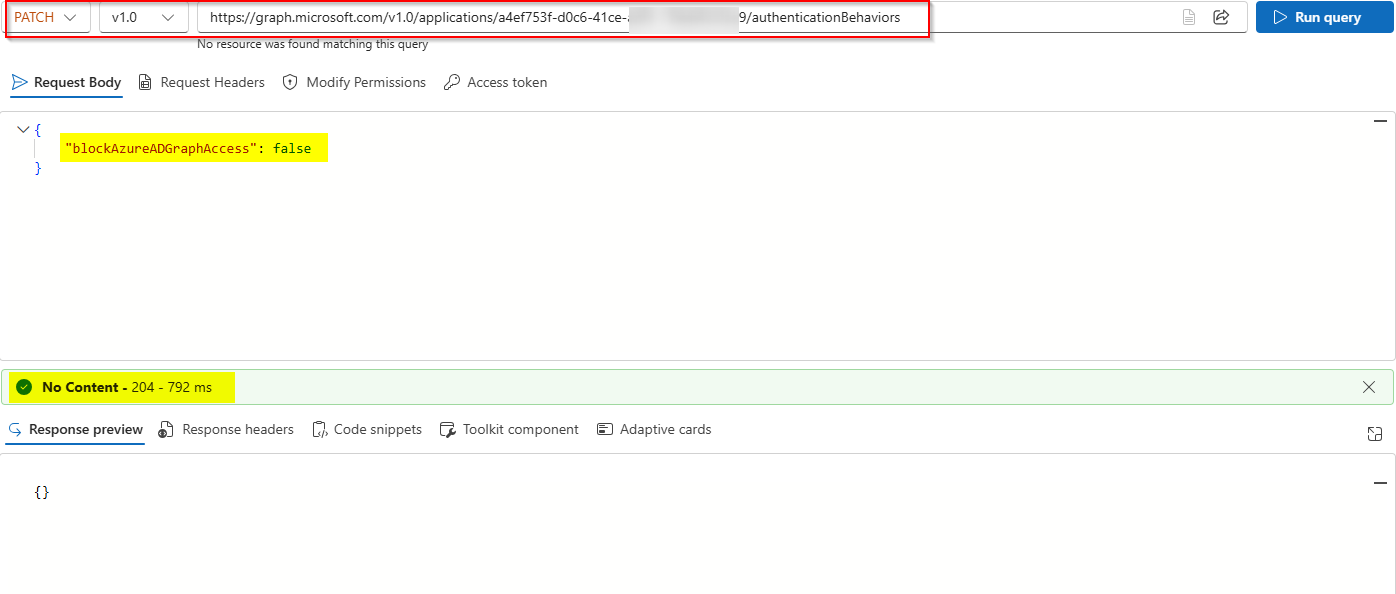This screenshot has height=594, width=1396.
Task: Click the Code snippets icon
Action: click(320, 429)
